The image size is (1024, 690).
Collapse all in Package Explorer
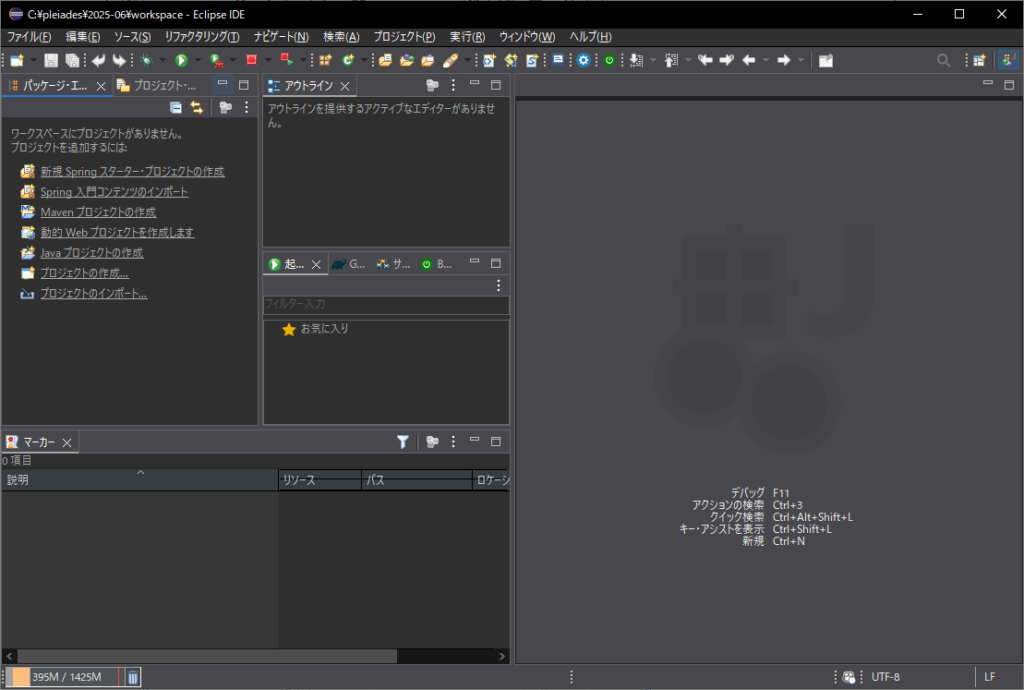pos(176,107)
